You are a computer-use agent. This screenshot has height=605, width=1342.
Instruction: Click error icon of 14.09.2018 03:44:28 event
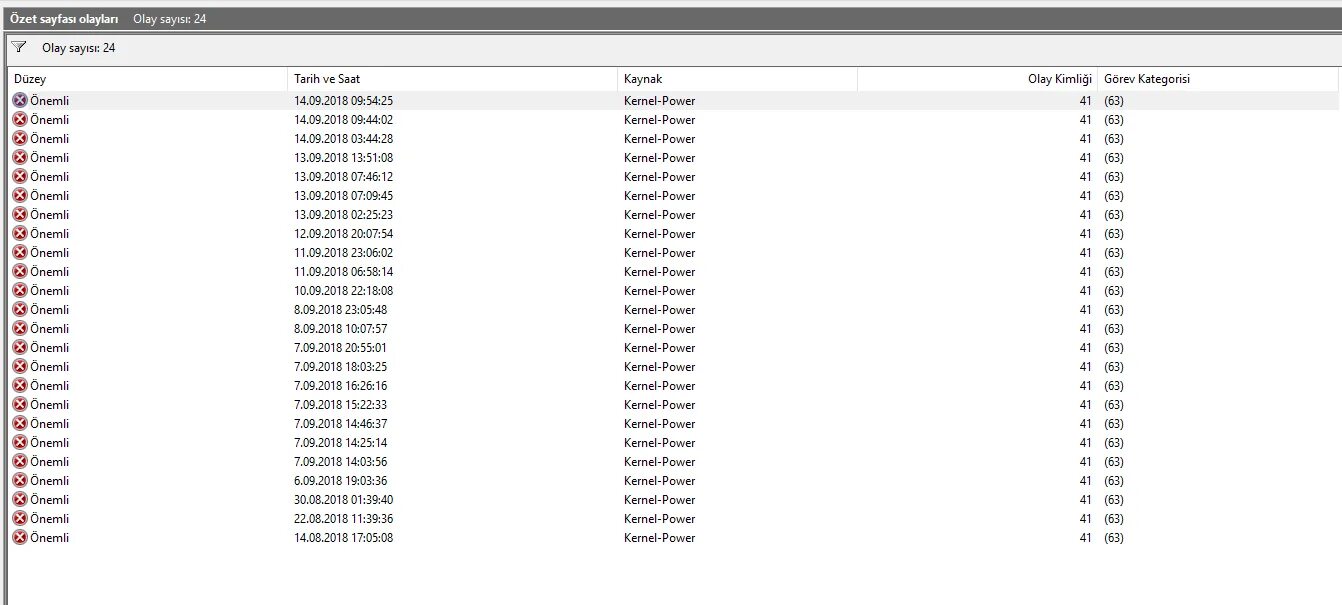coord(20,138)
